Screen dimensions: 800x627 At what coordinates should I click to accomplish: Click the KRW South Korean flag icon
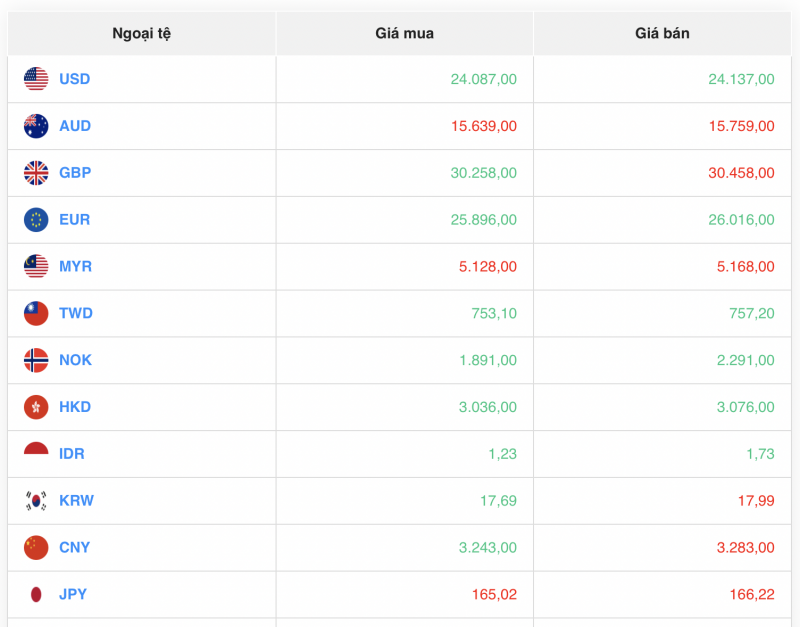(36, 501)
